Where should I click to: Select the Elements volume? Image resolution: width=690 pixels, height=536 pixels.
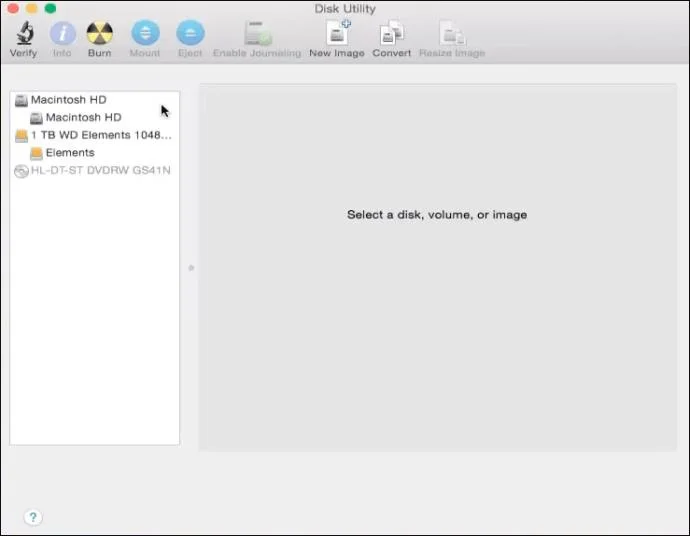95,153
